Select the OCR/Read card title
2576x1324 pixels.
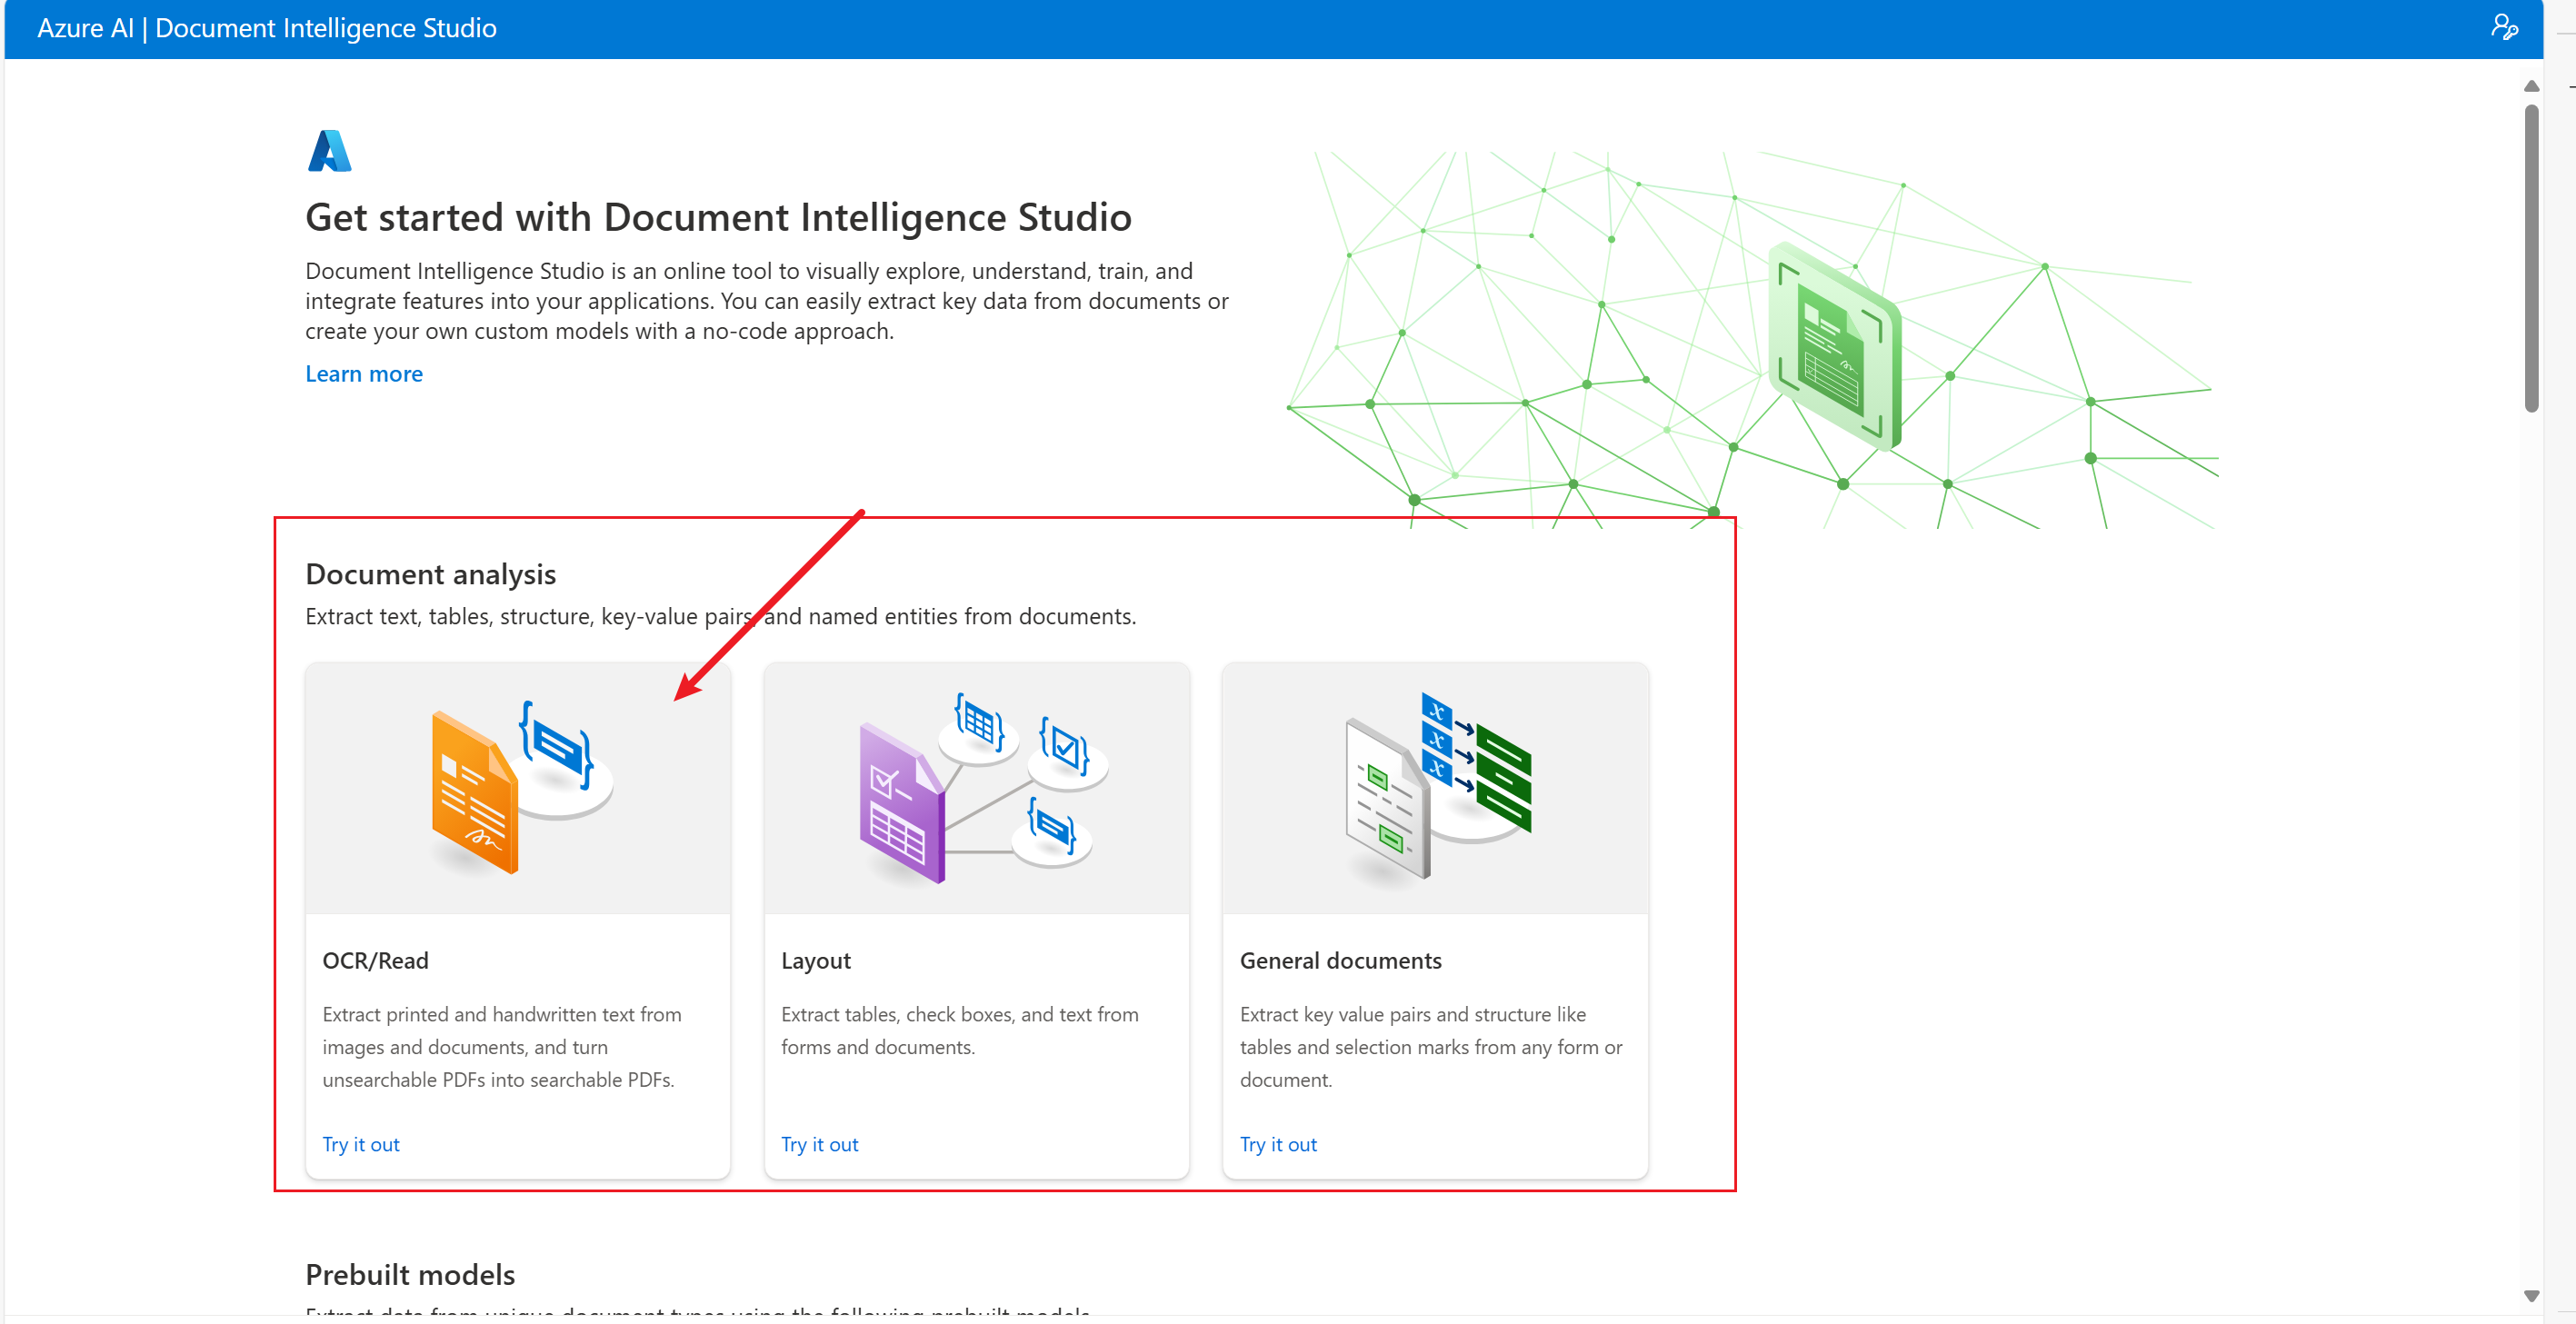(375, 960)
